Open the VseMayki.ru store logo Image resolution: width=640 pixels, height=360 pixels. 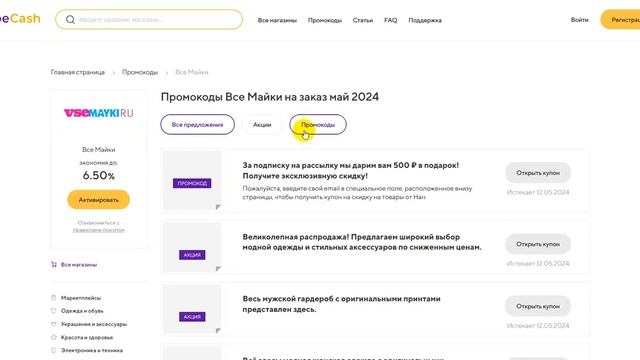98,113
